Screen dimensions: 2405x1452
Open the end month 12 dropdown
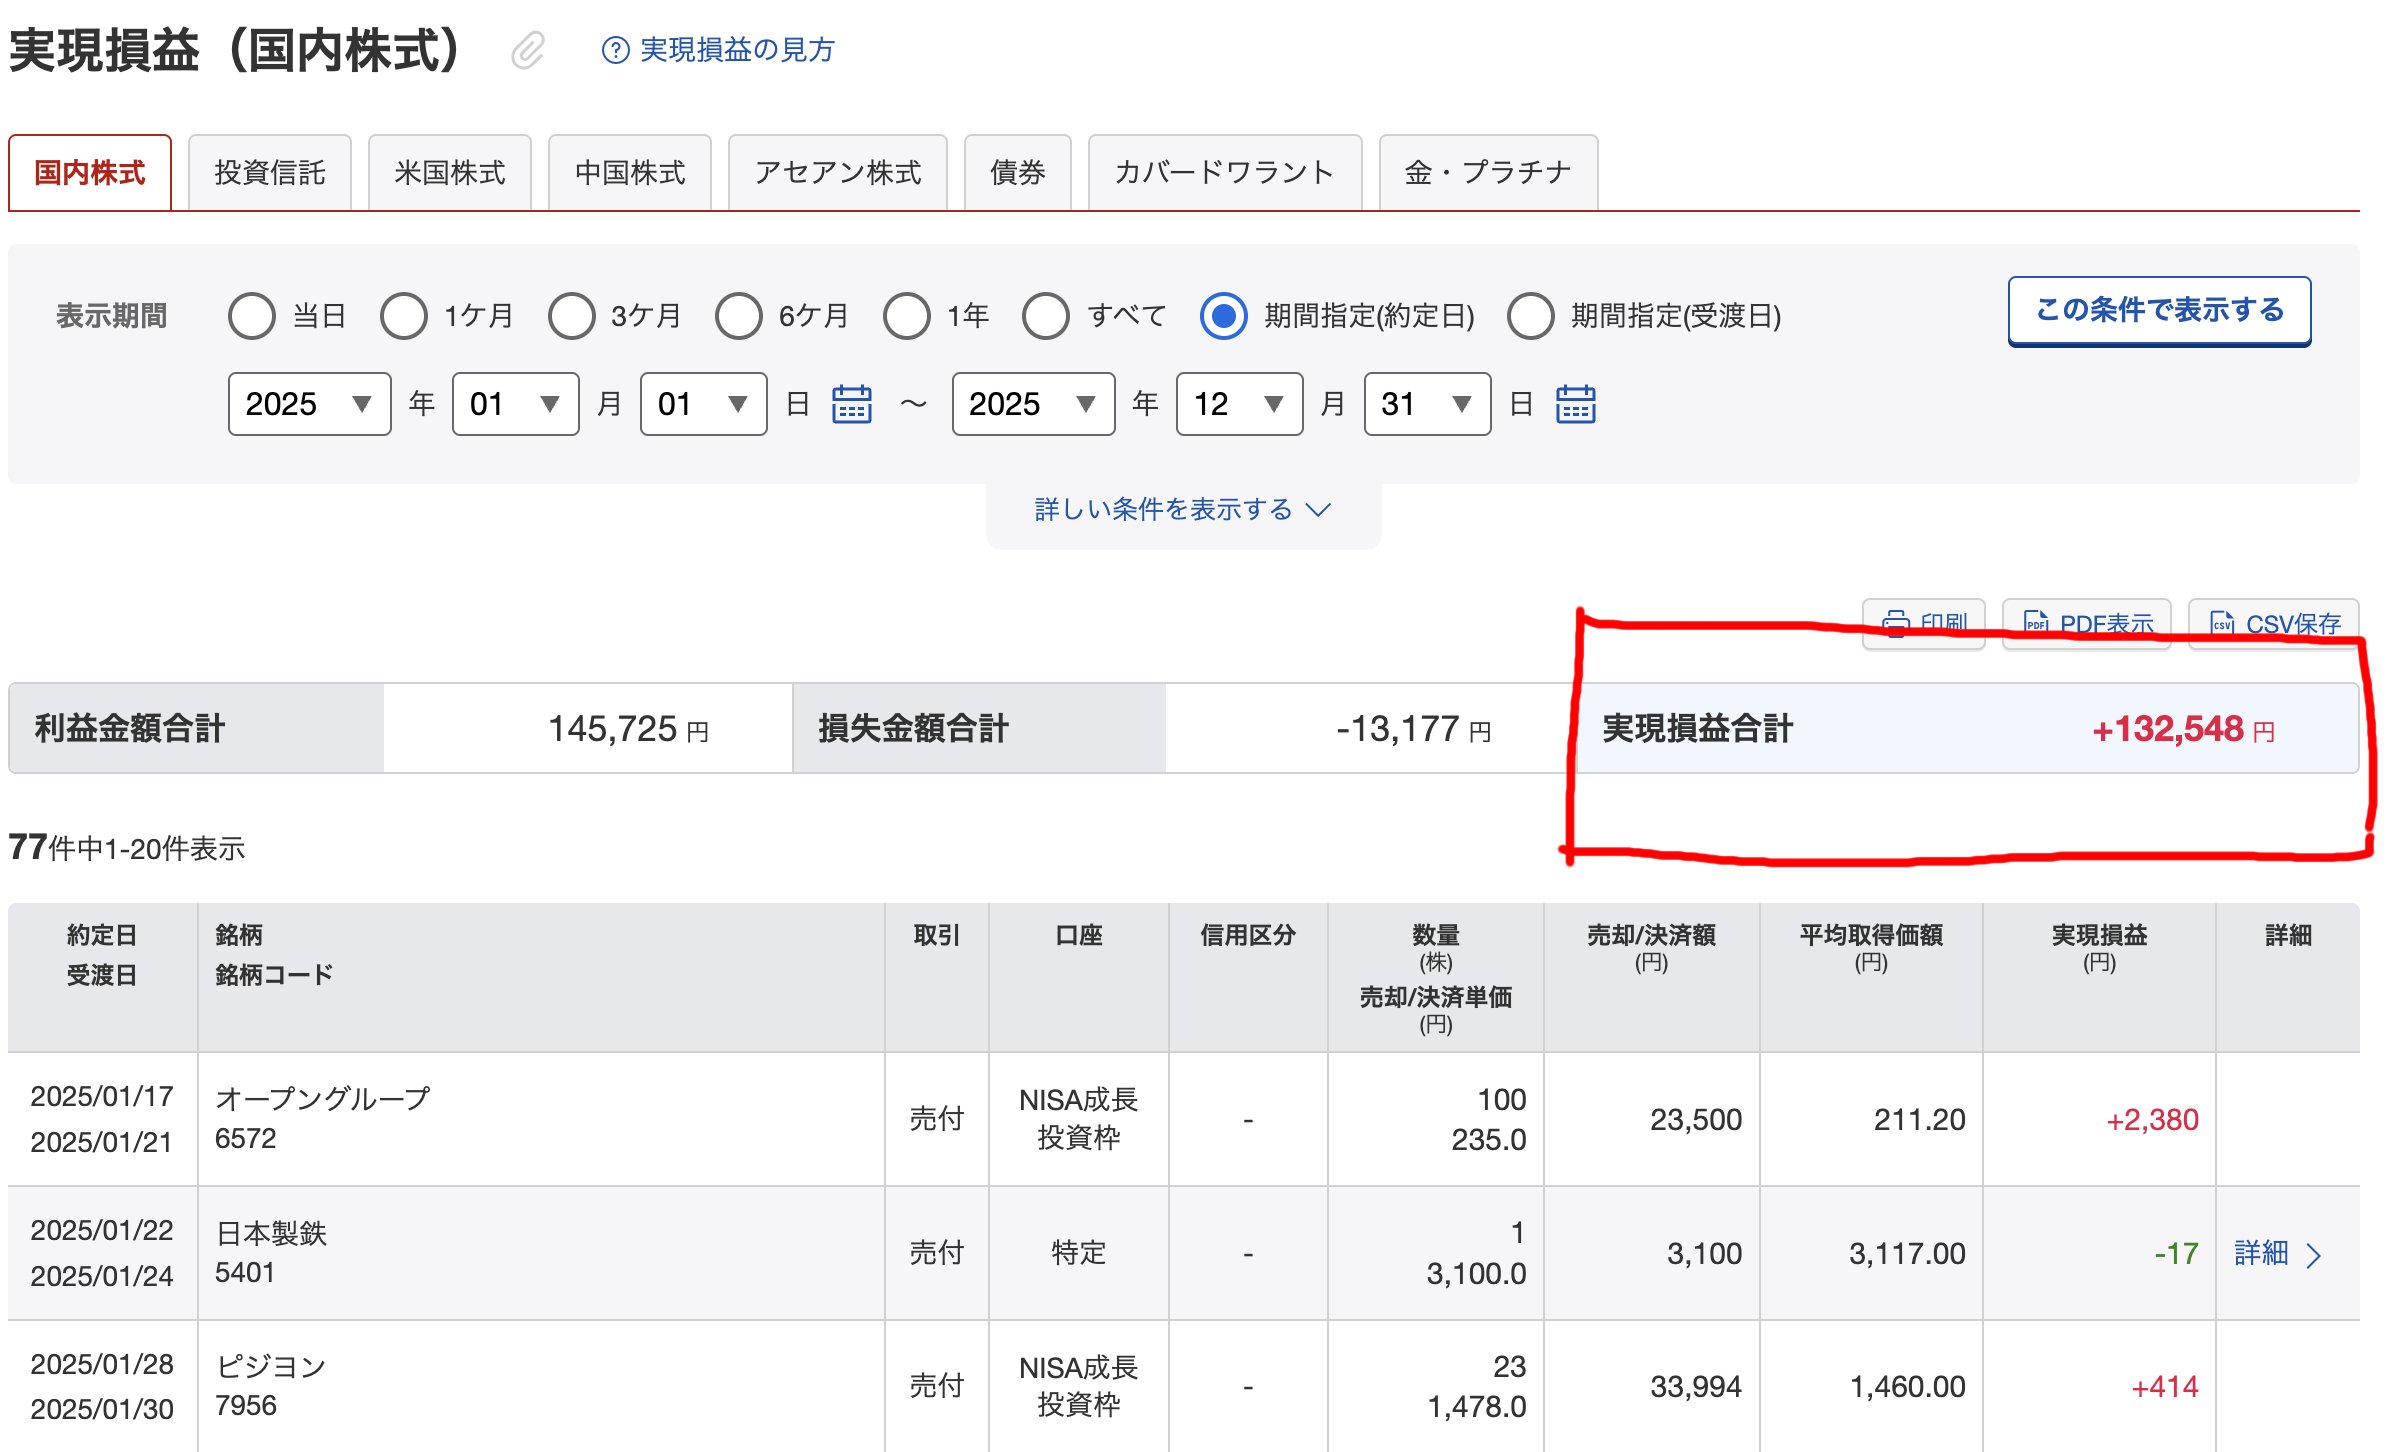point(1238,405)
